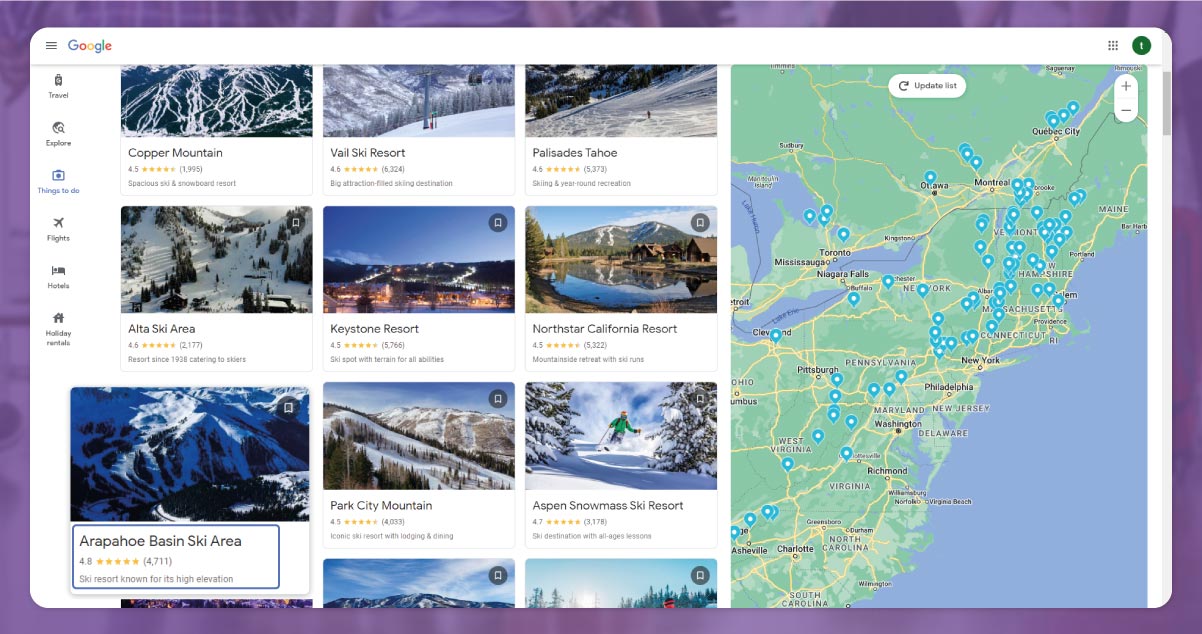The image size is (1202, 634).
Task: Zoom out on the map
Action: (1126, 110)
